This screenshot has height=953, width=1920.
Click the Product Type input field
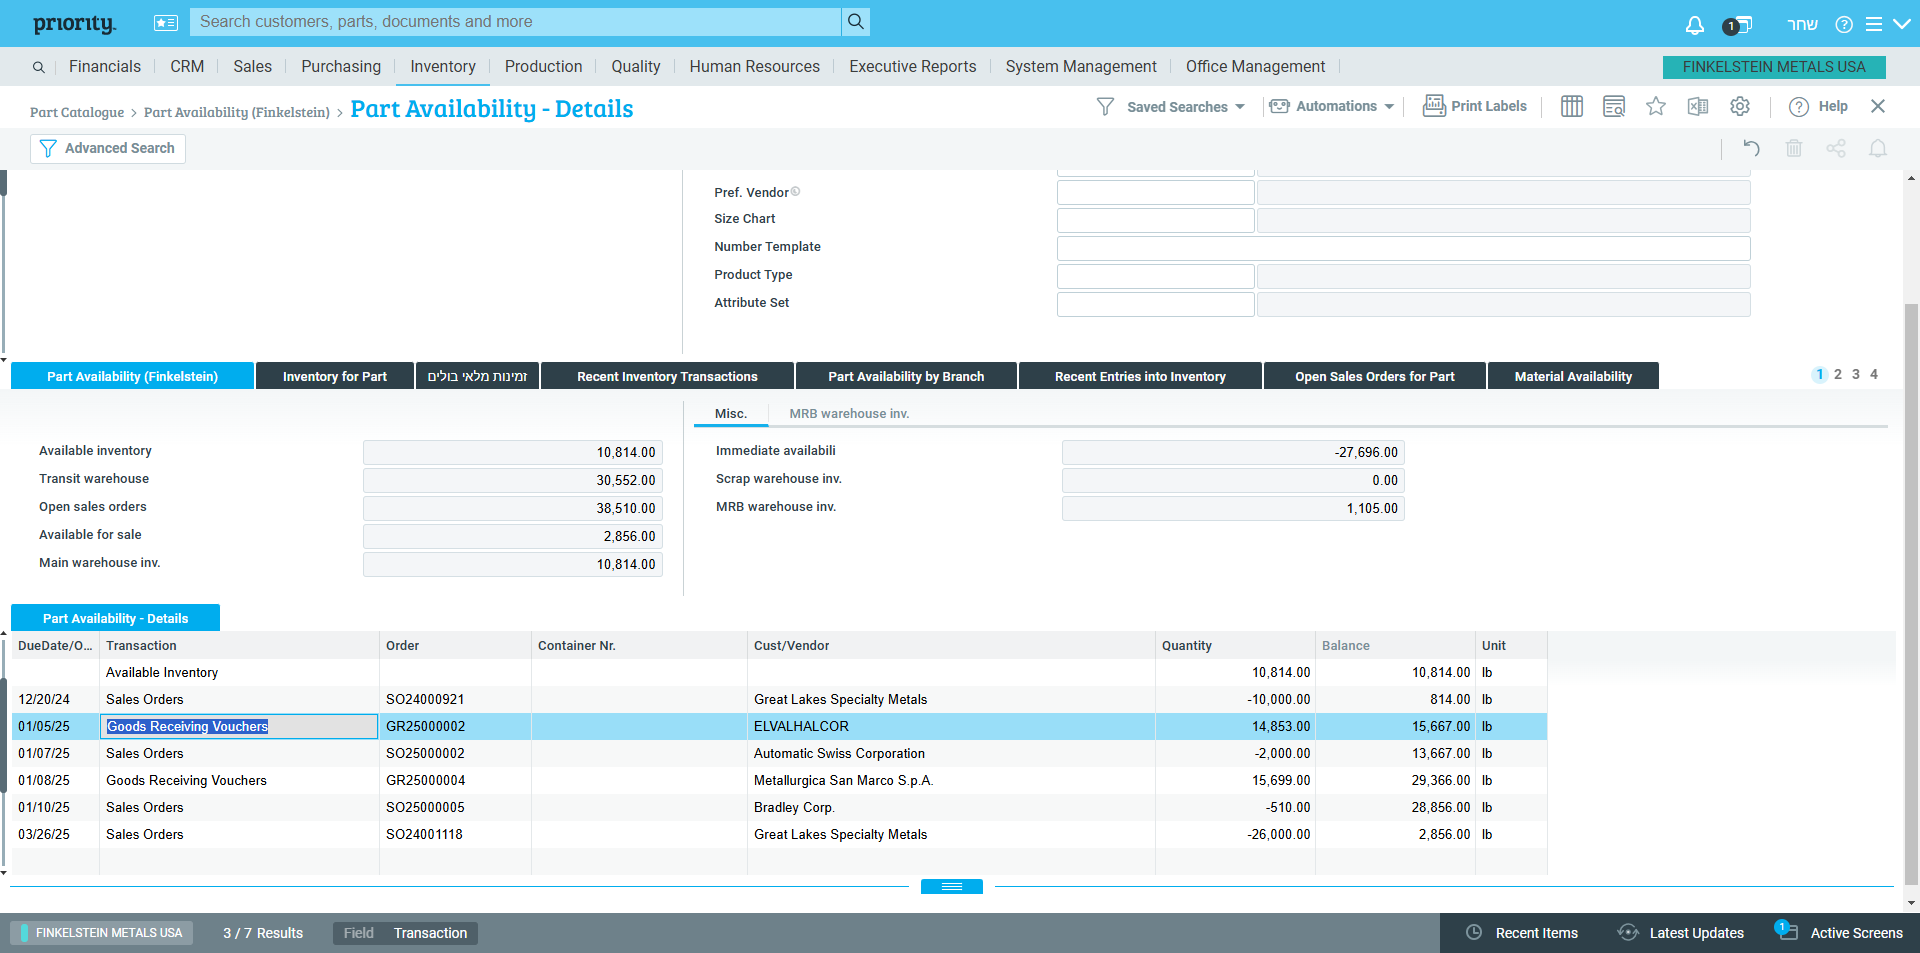click(1155, 276)
